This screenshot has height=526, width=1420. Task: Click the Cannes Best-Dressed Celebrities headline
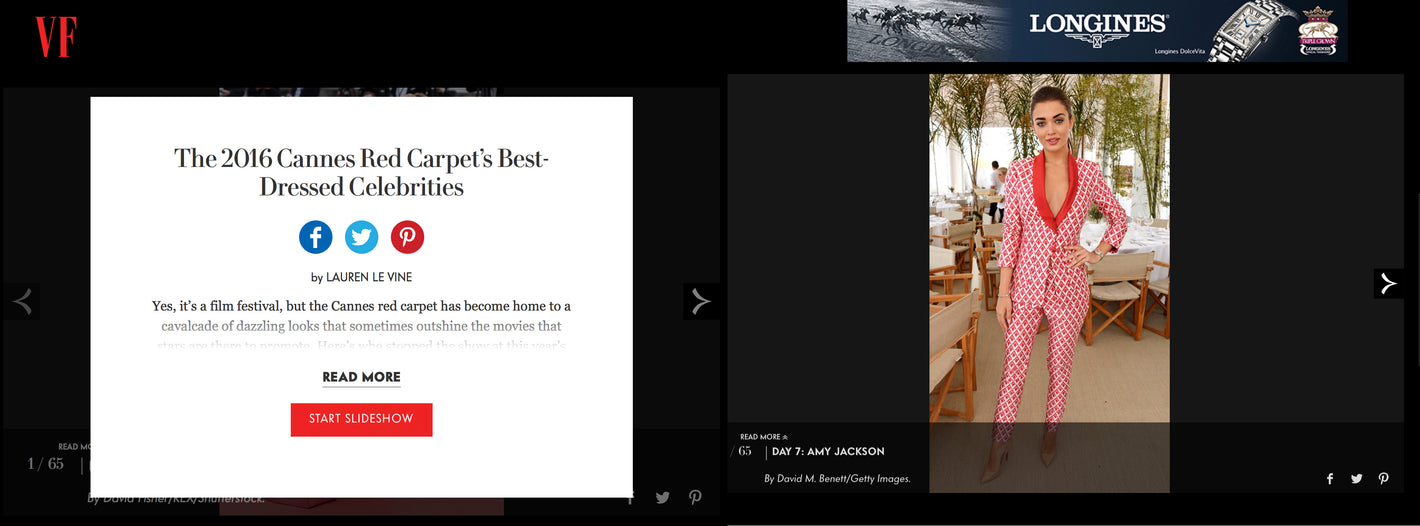(x=361, y=172)
